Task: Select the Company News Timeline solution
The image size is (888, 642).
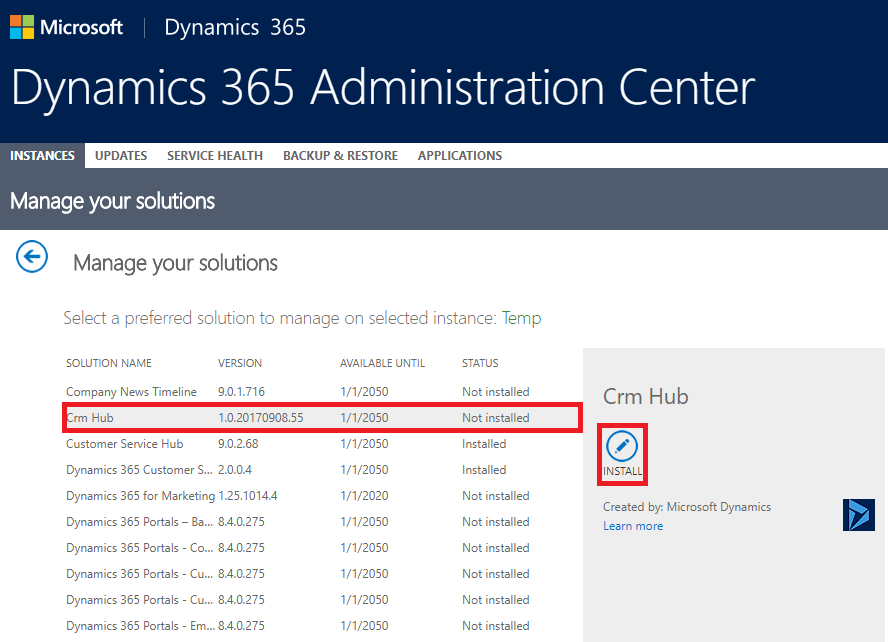Action: coord(131,392)
